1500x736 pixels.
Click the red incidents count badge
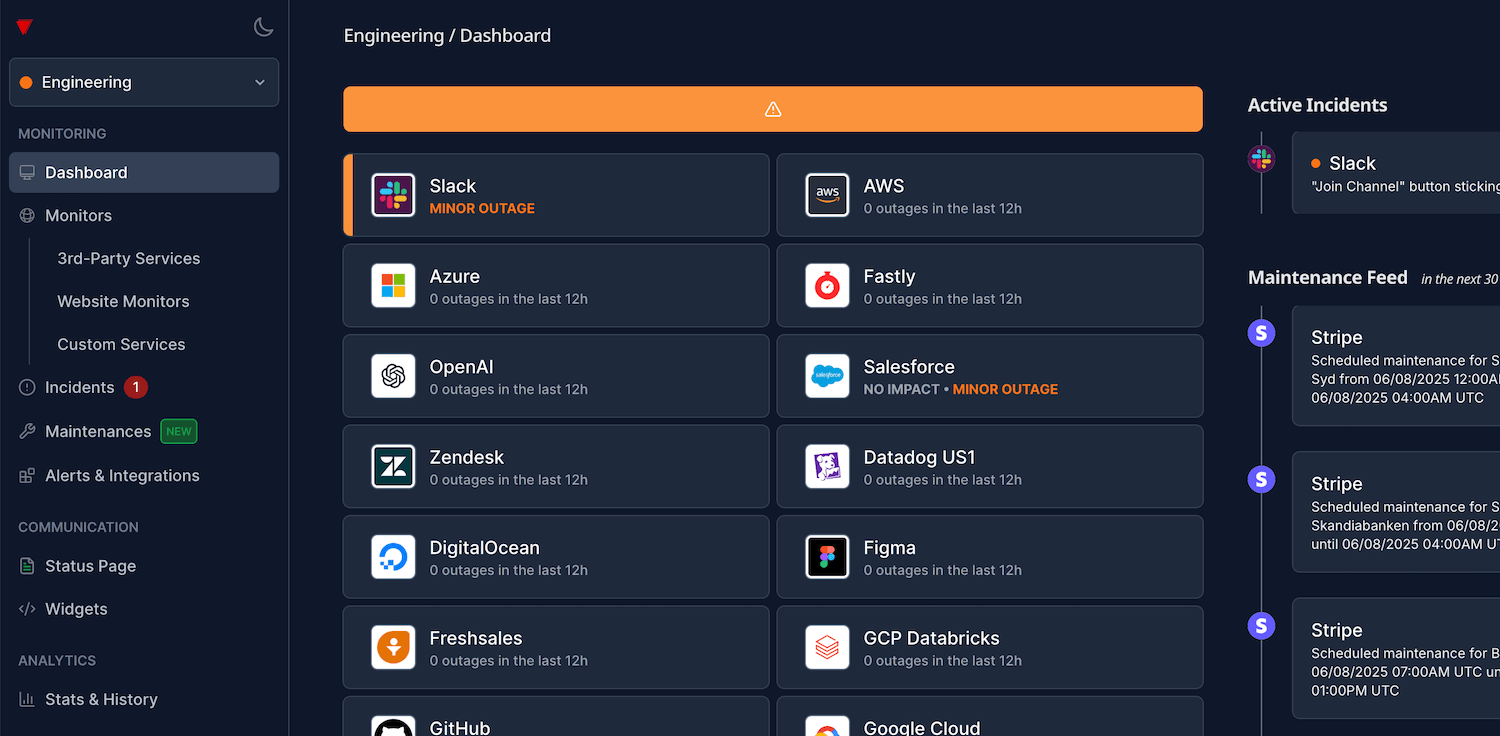click(x=136, y=387)
